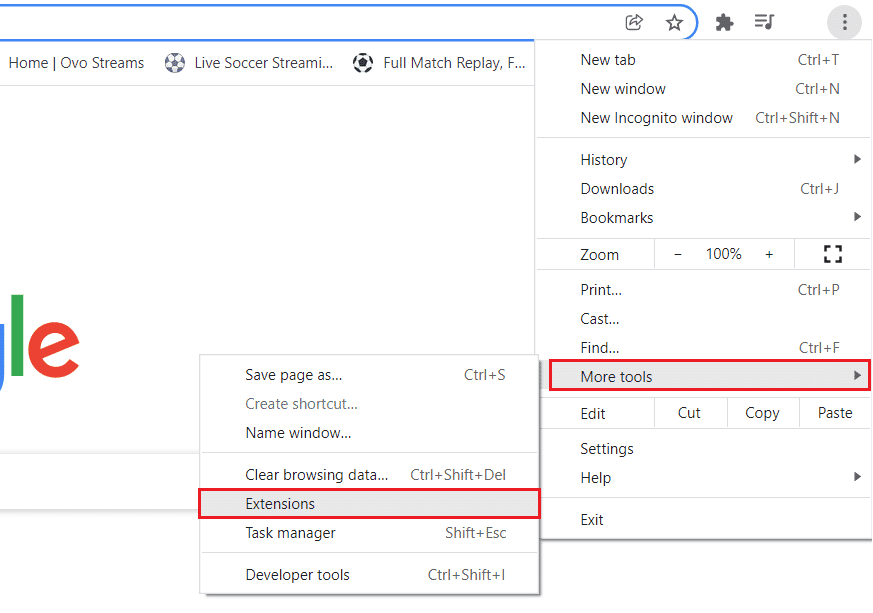Select Name window... in submenu
Viewport: 873px width, 613px height.
click(x=369, y=433)
